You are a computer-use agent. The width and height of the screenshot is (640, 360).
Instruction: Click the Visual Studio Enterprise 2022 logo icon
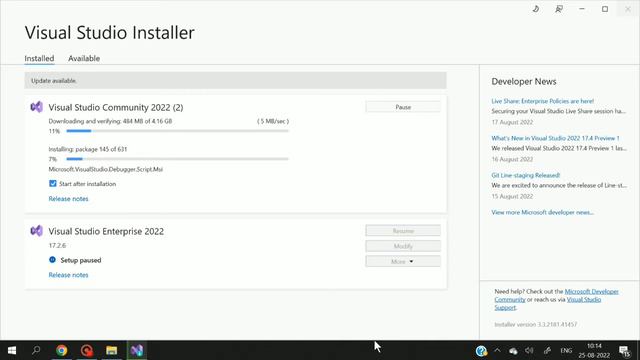coord(36,231)
